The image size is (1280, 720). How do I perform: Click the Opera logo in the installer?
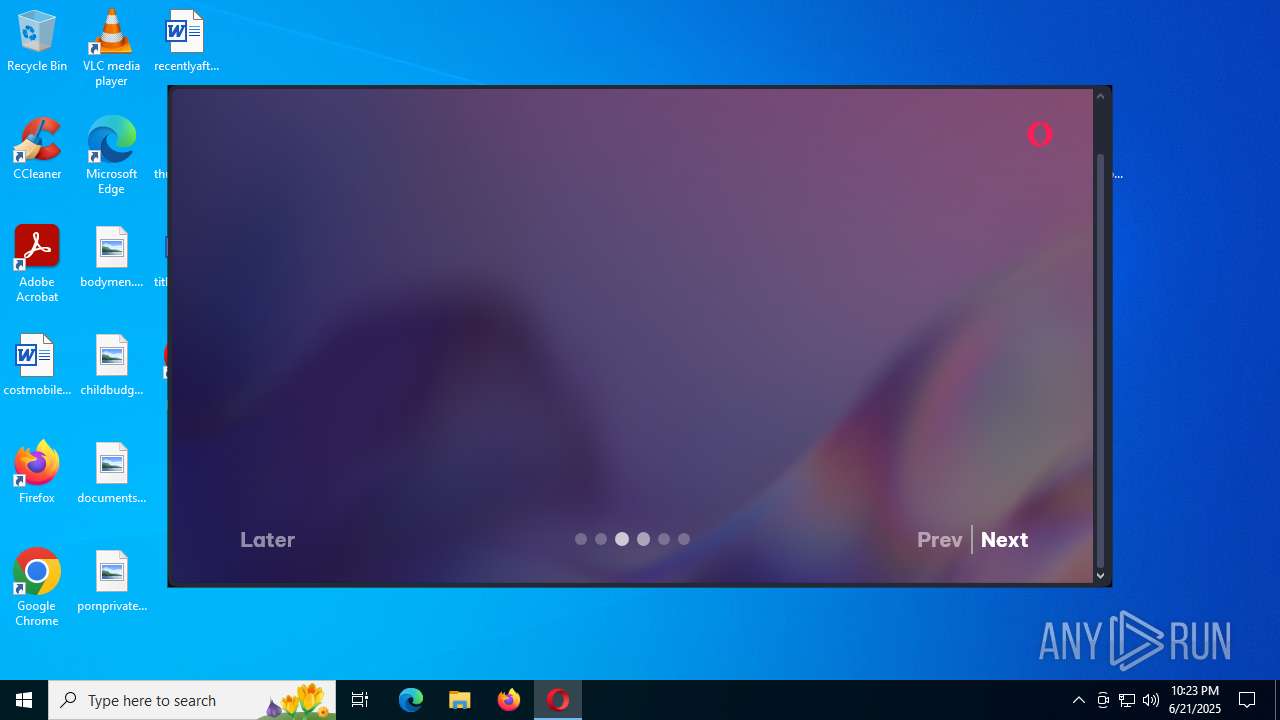(1040, 134)
